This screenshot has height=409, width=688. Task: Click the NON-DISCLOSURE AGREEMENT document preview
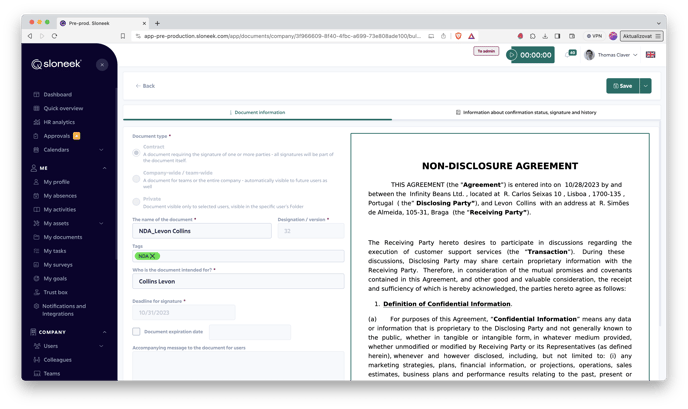500,257
